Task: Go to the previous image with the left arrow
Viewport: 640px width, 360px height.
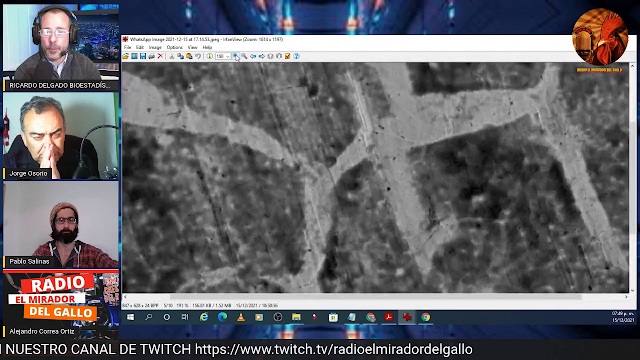Action: click(x=253, y=56)
